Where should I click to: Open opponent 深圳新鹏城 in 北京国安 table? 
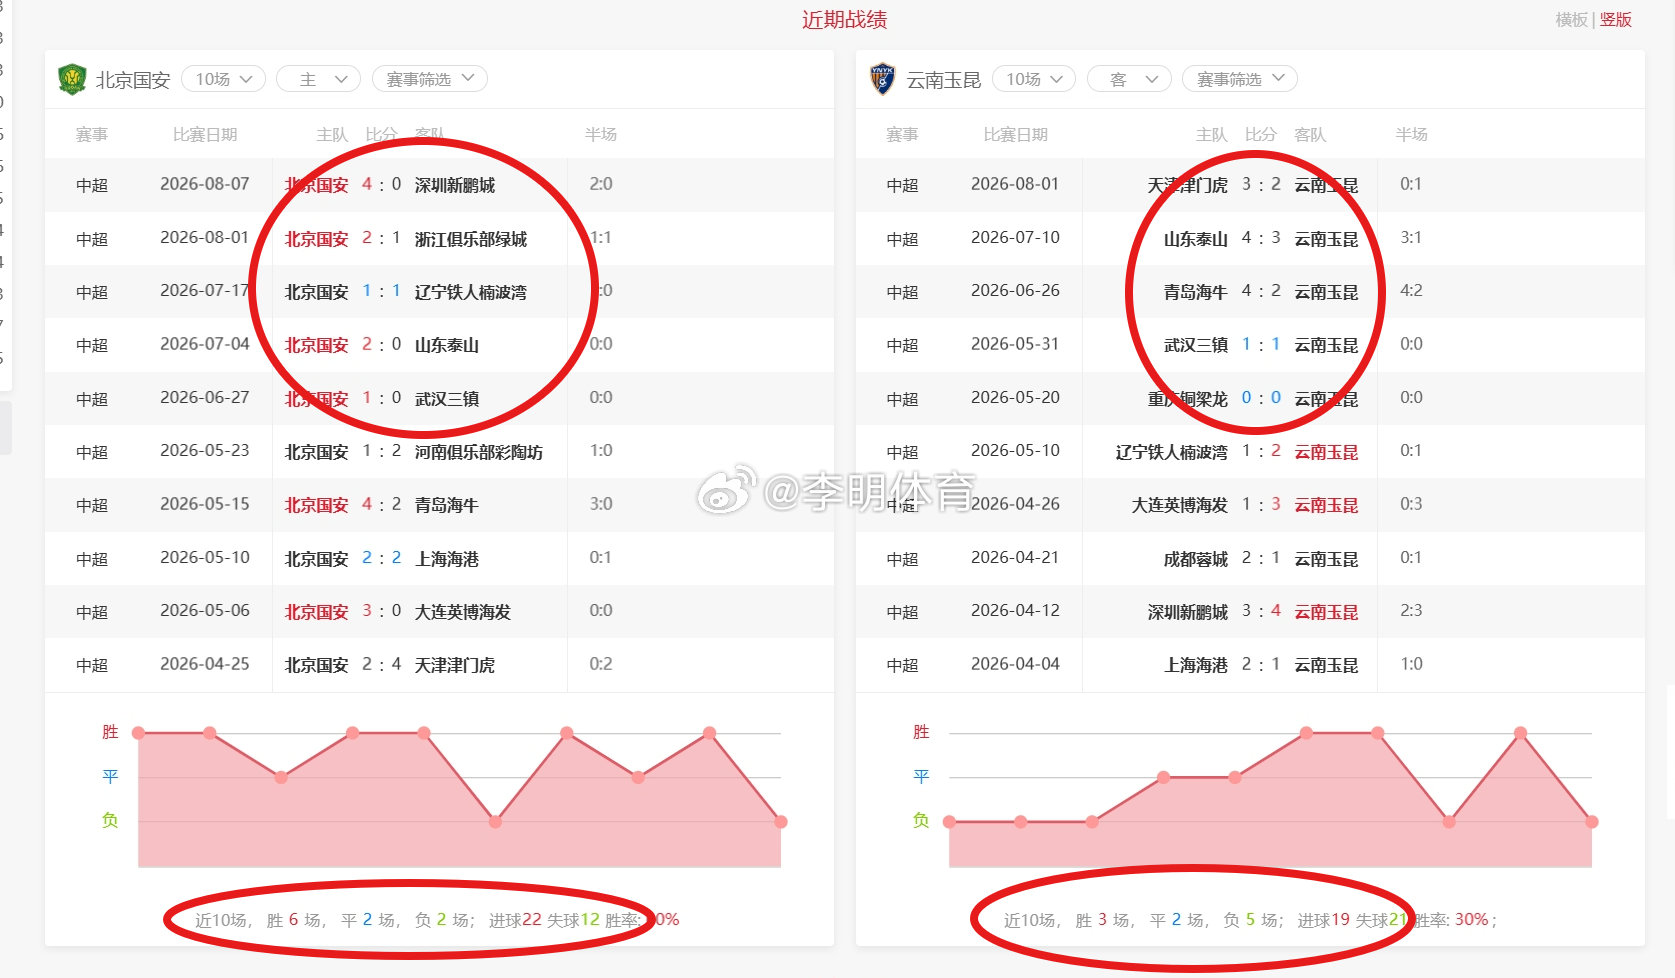(x=455, y=185)
